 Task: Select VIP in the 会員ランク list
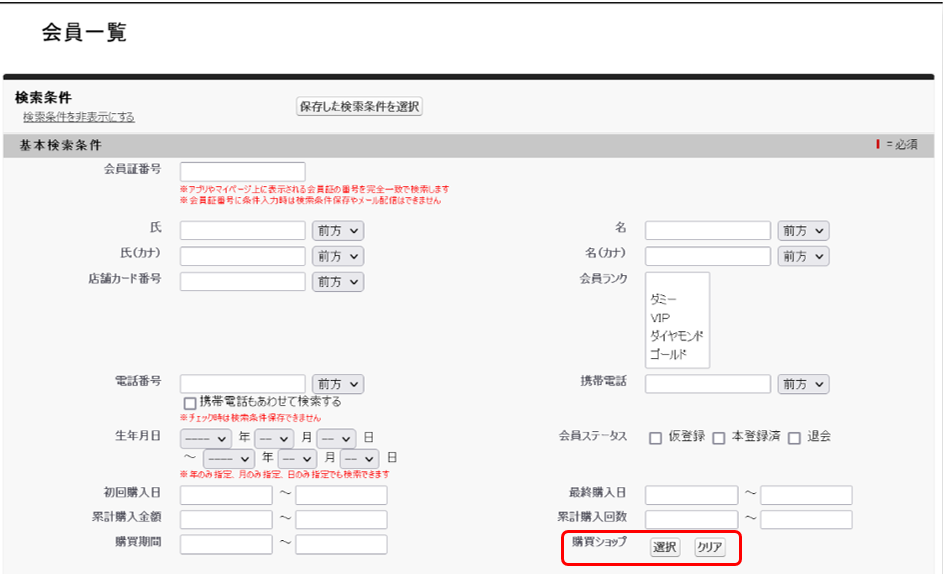tap(660, 318)
